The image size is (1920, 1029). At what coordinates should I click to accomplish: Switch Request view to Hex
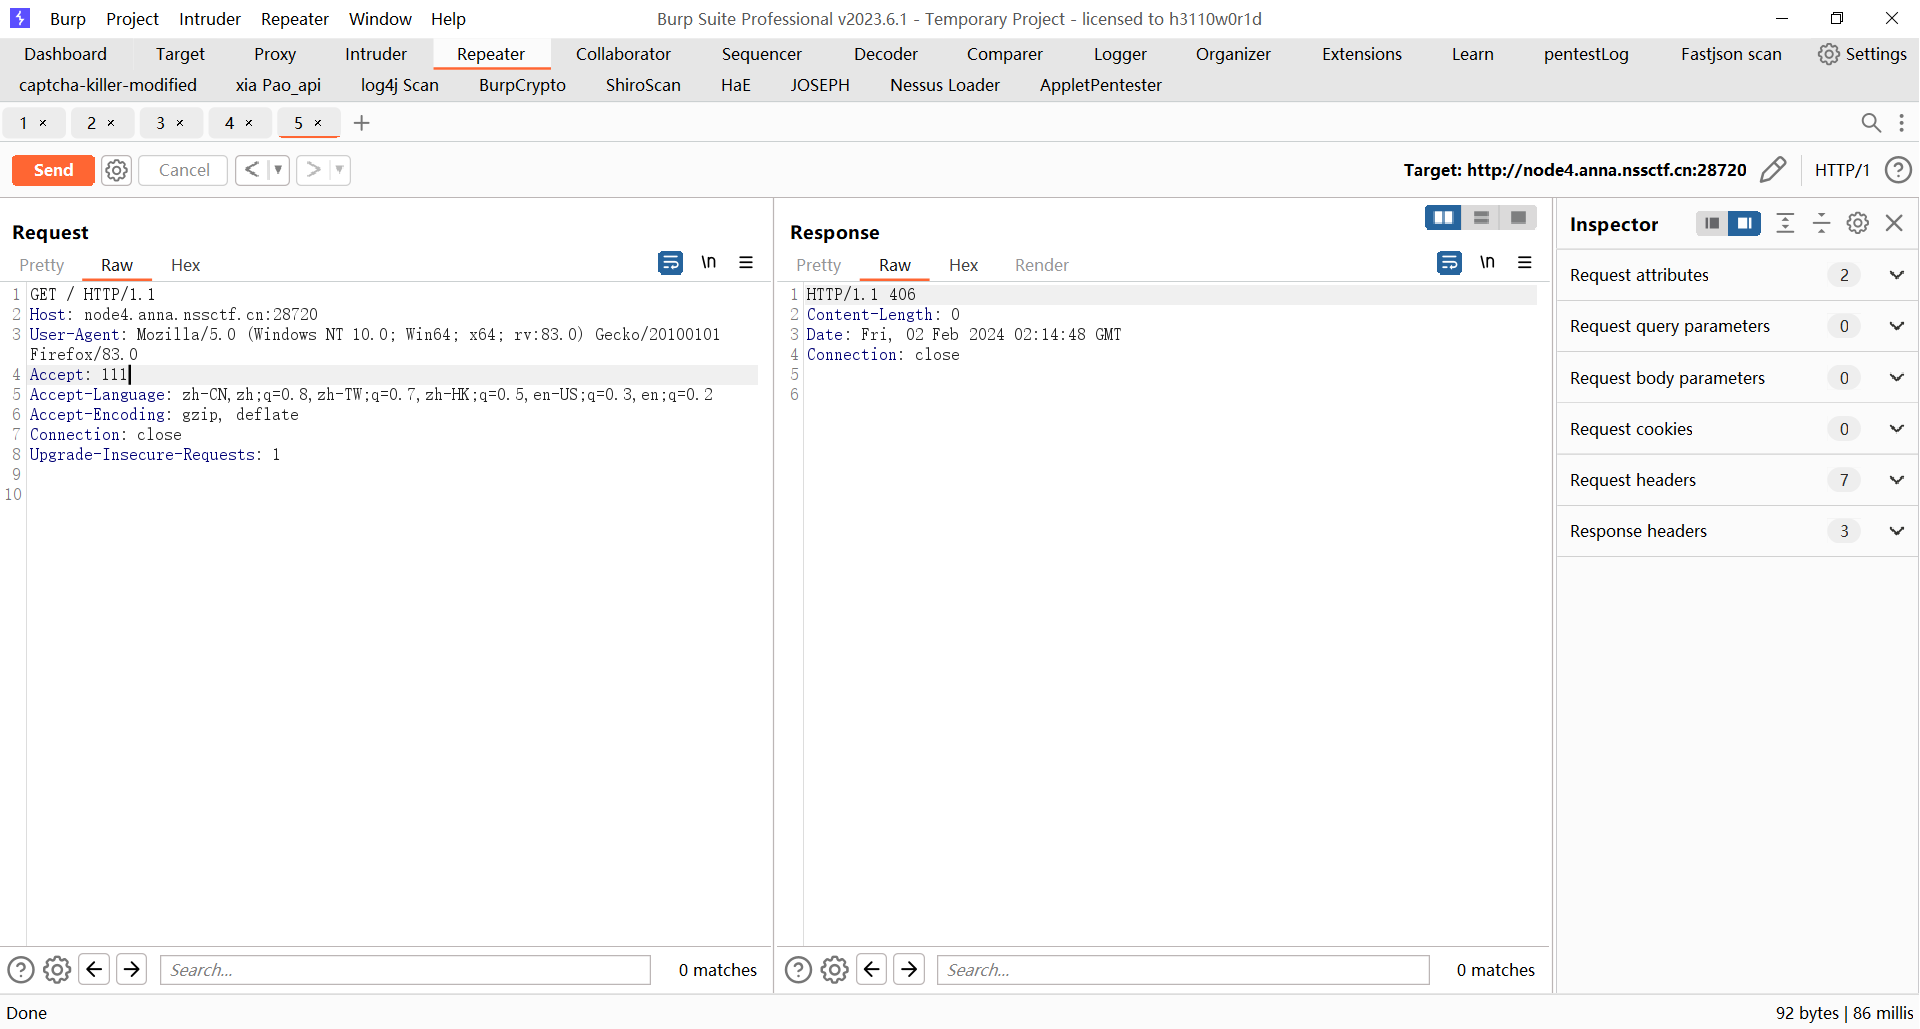tap(185, 265)
